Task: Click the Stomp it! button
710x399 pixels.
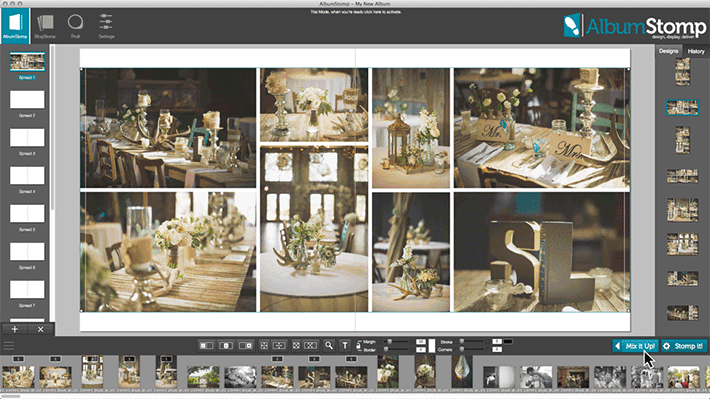Action: (x=684, y=346)
